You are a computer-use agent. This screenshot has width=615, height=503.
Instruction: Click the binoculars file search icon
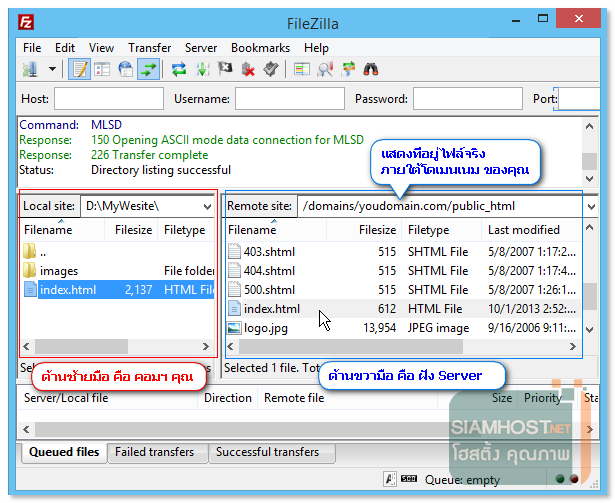tap(371, 69)
